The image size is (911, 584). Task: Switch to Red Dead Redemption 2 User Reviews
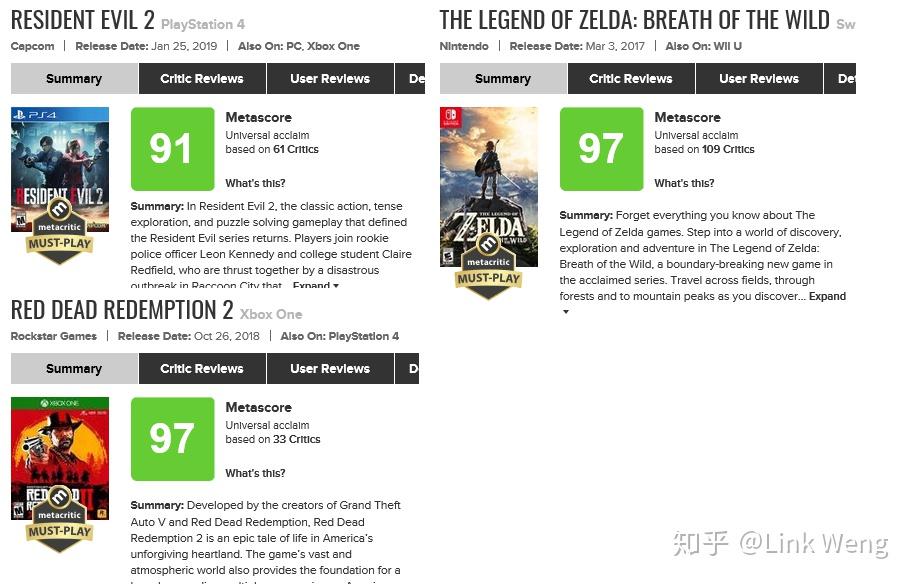pos(330,368)
